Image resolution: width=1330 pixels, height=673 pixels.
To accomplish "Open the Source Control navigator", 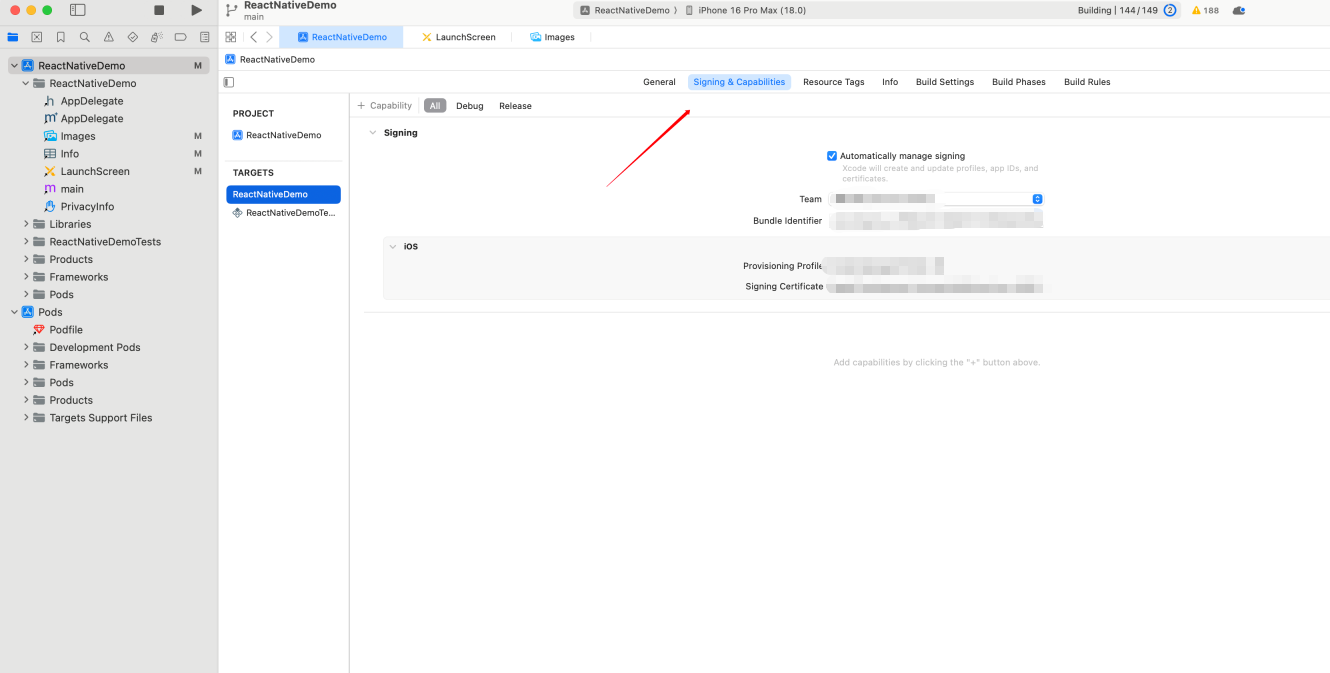I will [37, 37].
